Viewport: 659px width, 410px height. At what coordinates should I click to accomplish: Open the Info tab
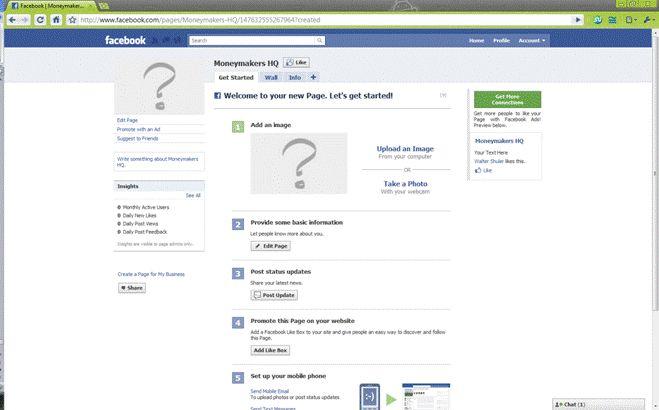[x=295, y=77]
